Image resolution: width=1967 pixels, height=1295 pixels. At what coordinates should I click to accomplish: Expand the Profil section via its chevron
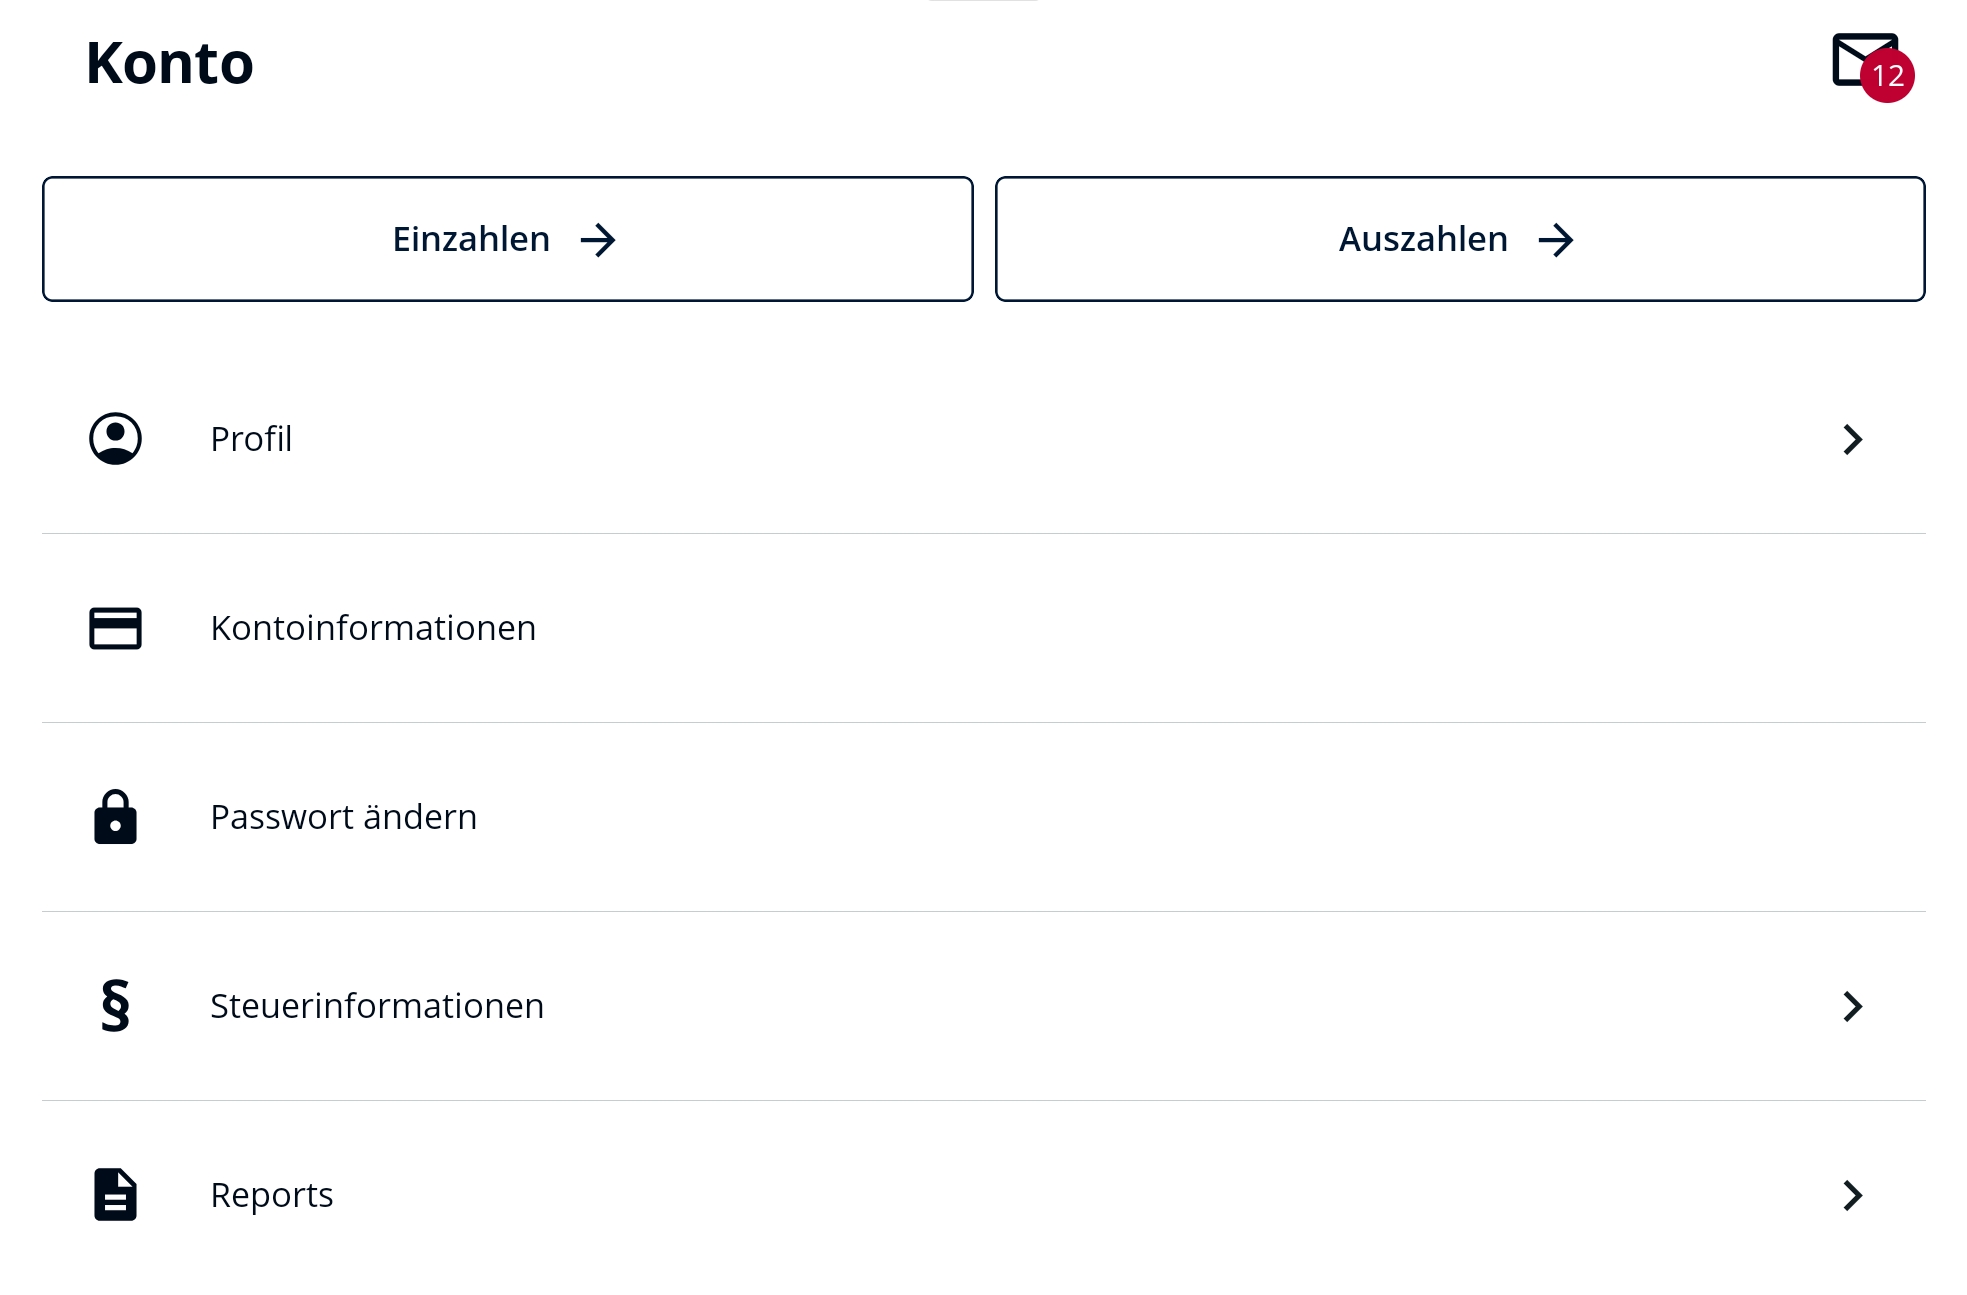(x=1854, y=439)
